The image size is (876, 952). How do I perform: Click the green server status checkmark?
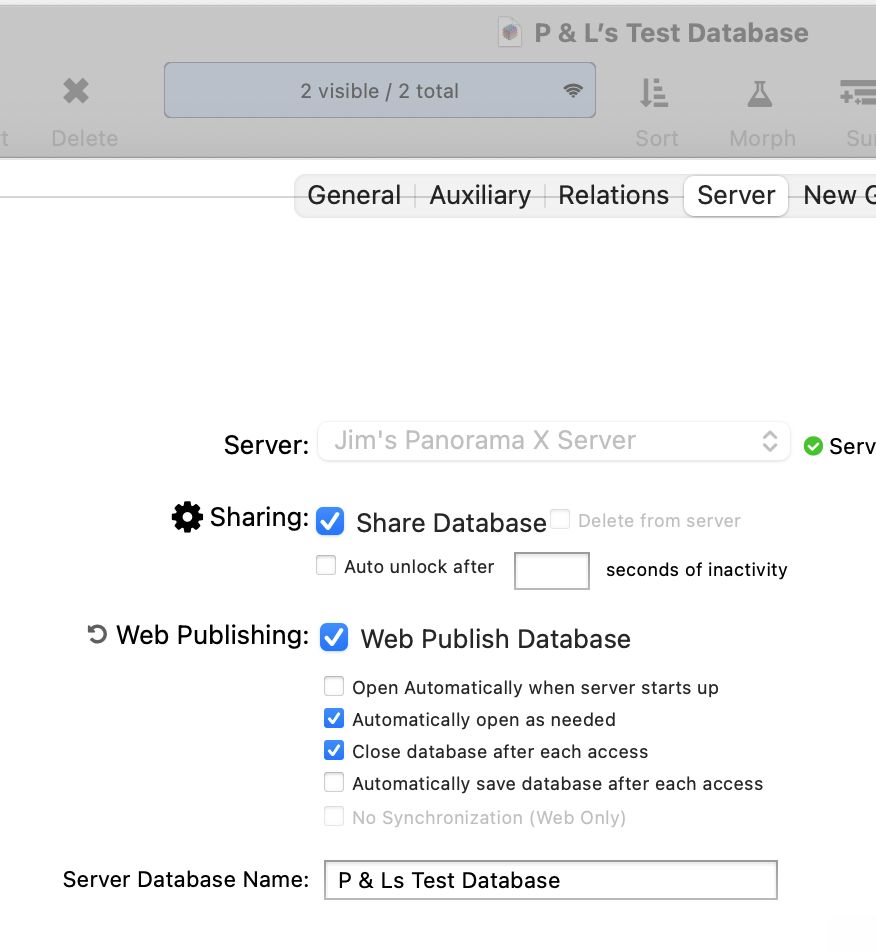click(813, 446)
